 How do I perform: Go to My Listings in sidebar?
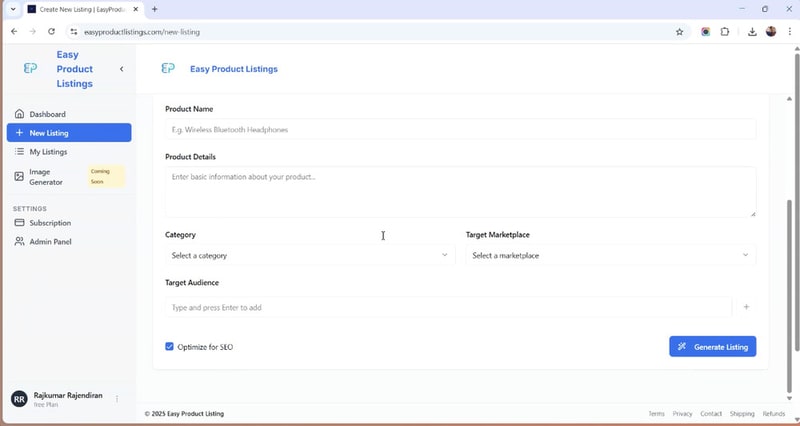tap(48, 152)
